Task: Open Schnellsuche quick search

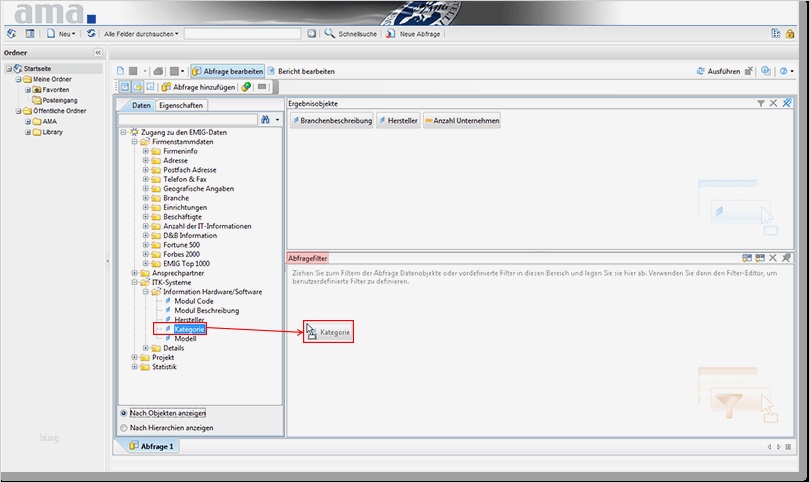Action: point(351,34)
